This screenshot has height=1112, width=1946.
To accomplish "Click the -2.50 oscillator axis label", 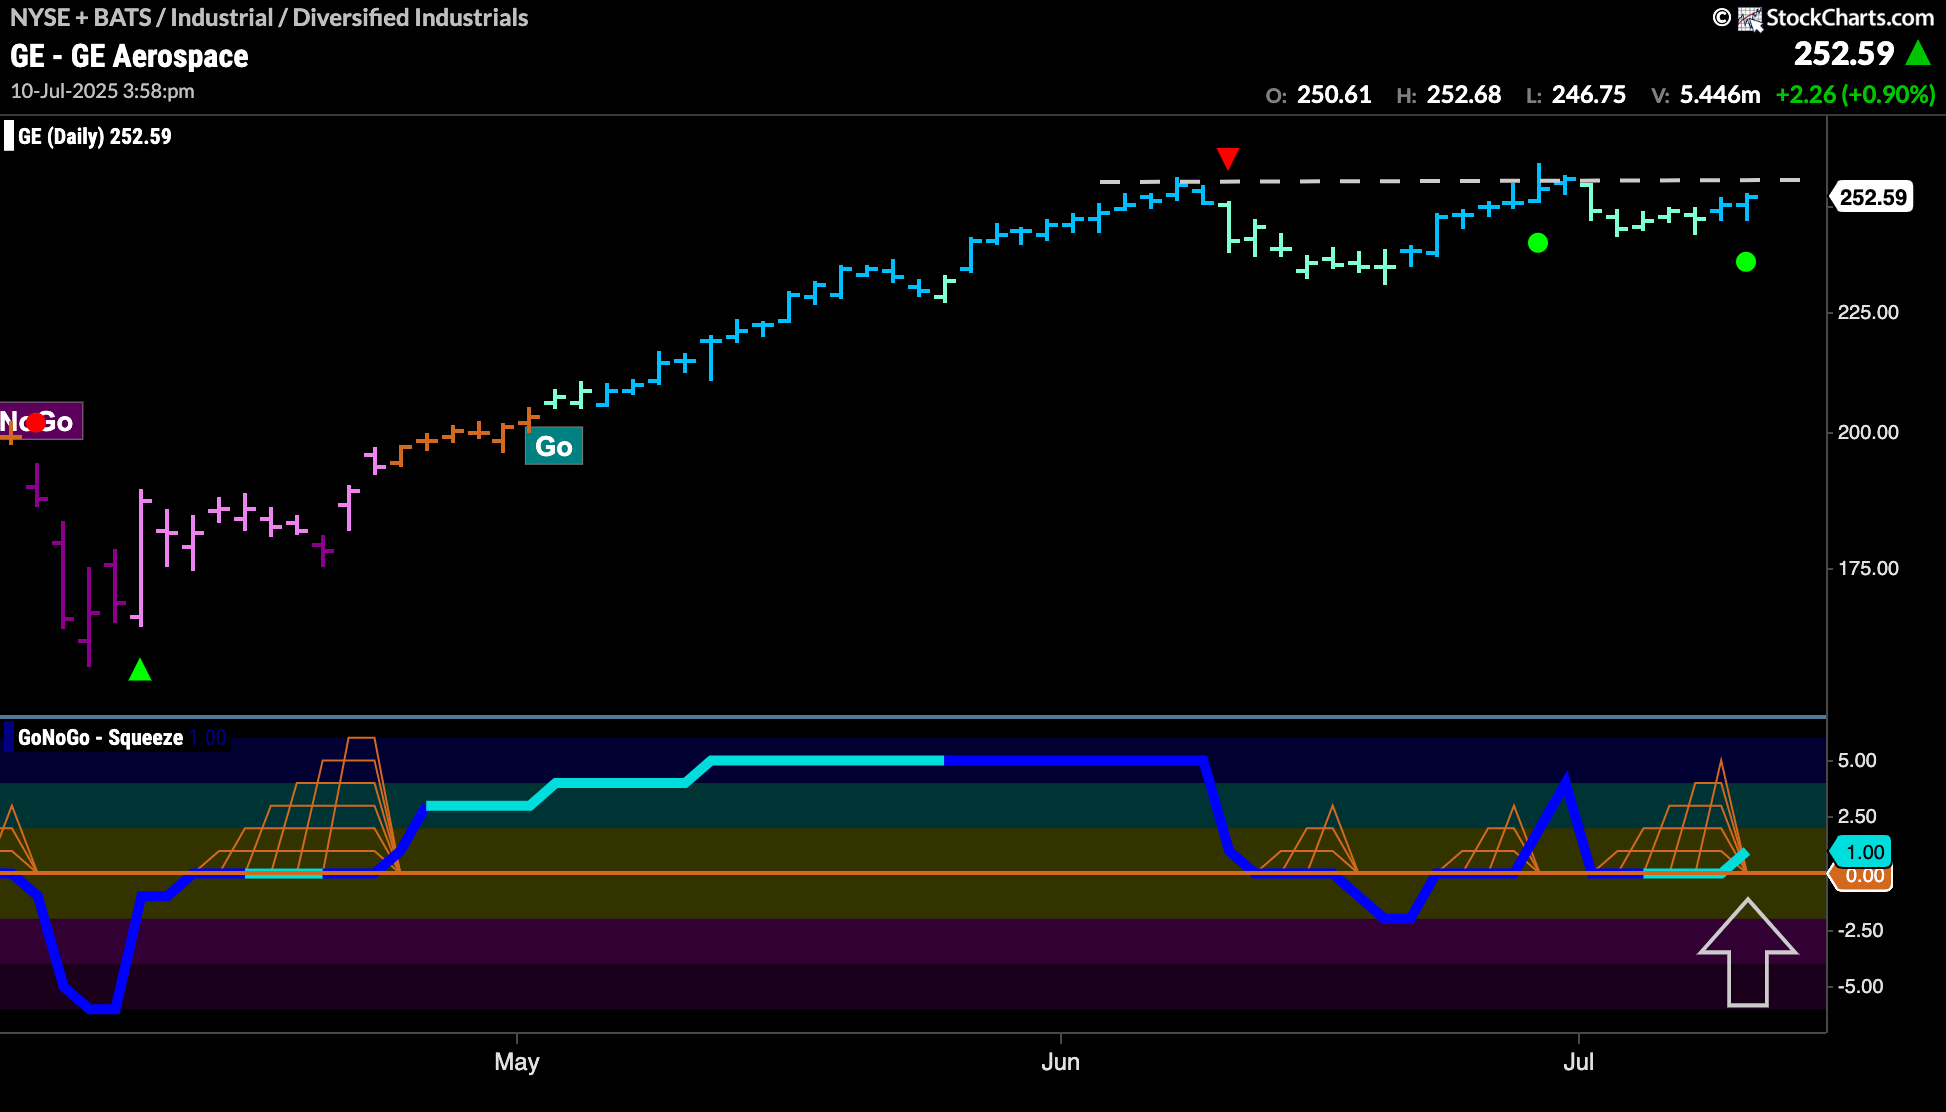I will click(x=1860, y=930).
